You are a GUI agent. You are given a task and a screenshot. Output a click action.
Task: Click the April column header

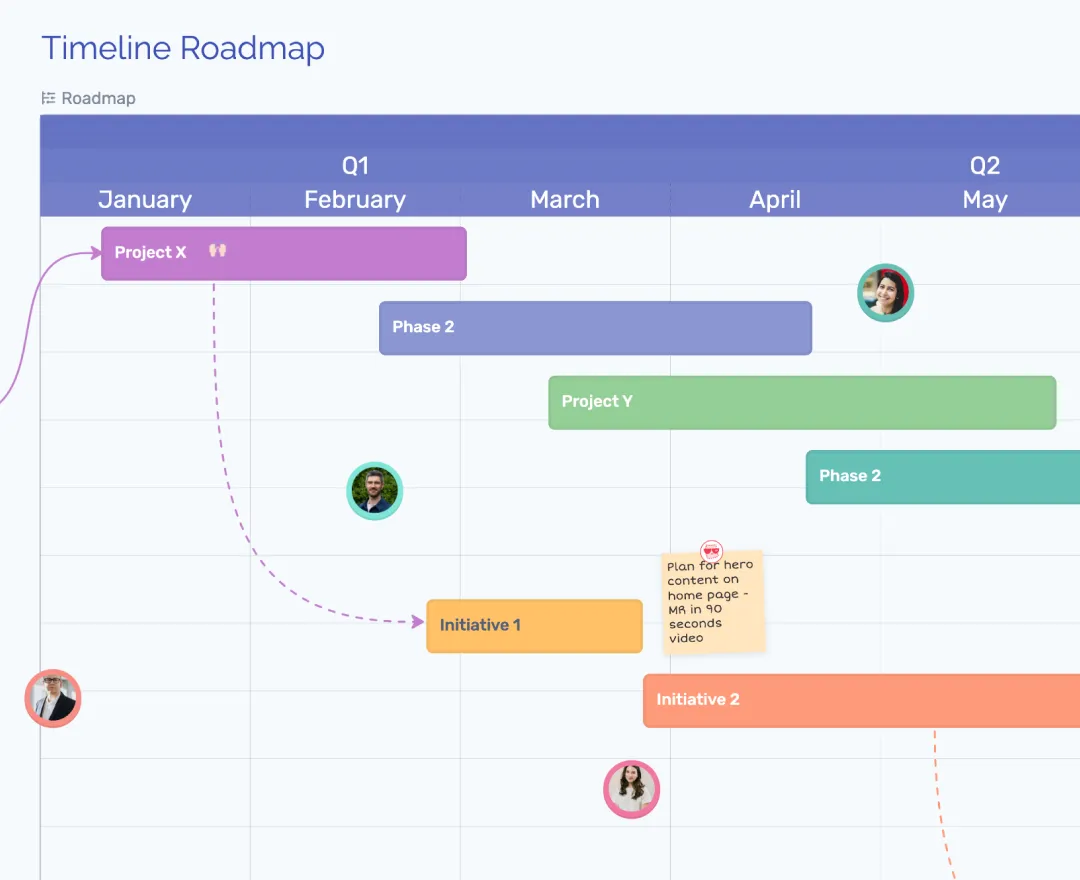pos(775,199)
